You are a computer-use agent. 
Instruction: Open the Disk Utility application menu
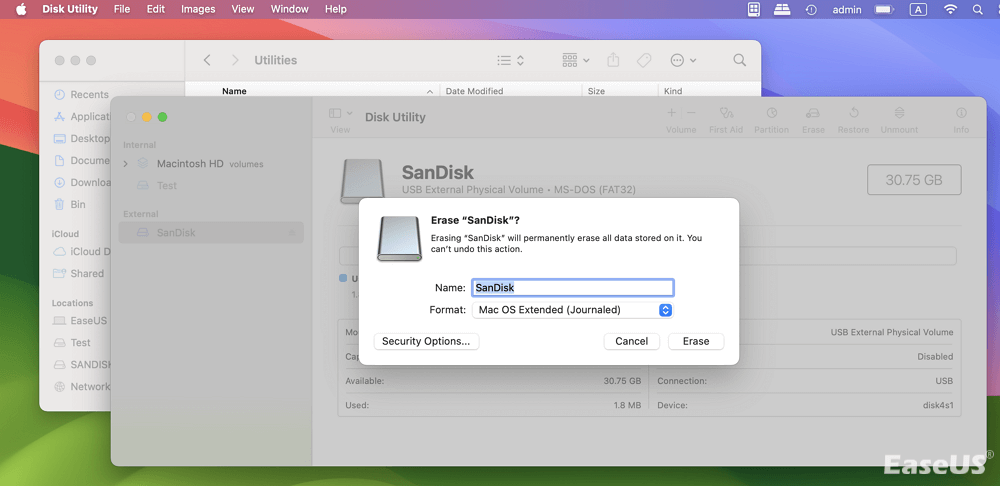(70, 9)
